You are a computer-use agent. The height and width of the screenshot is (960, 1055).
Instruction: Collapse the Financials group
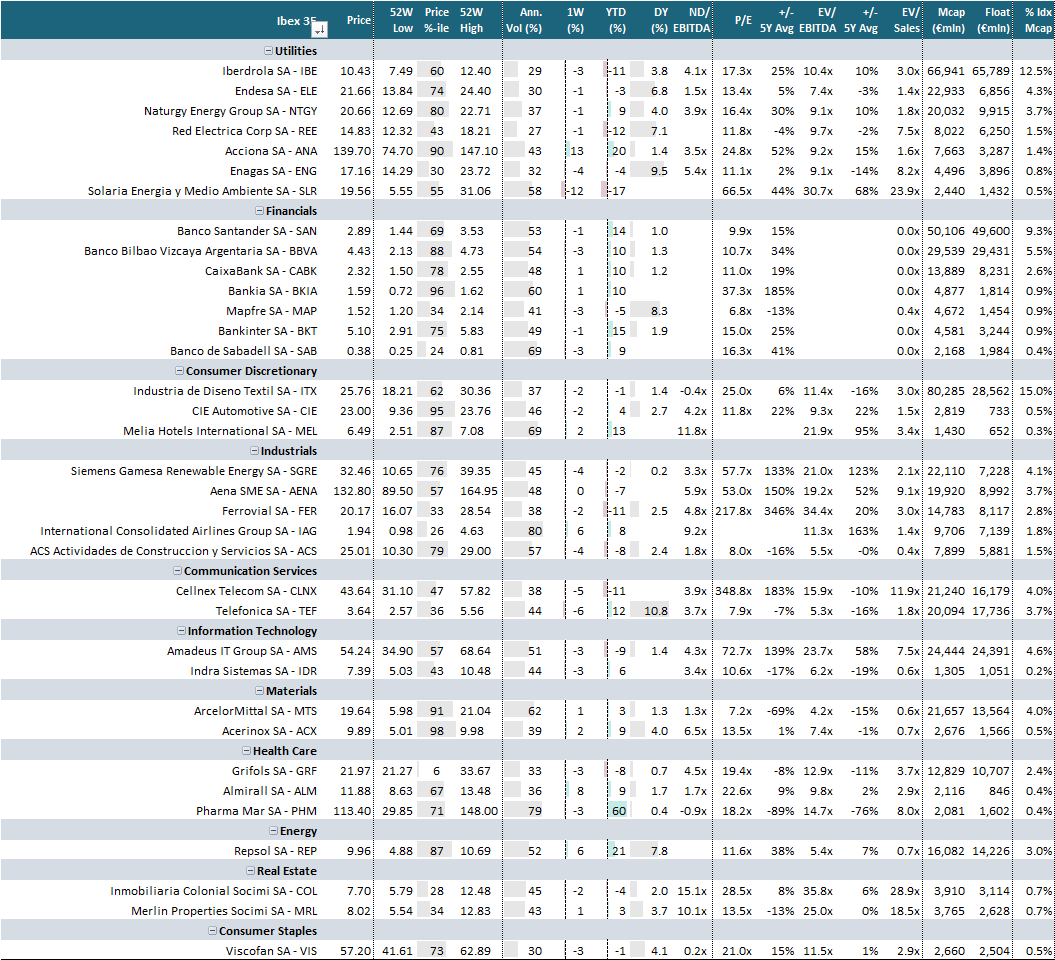click(260, 211)
